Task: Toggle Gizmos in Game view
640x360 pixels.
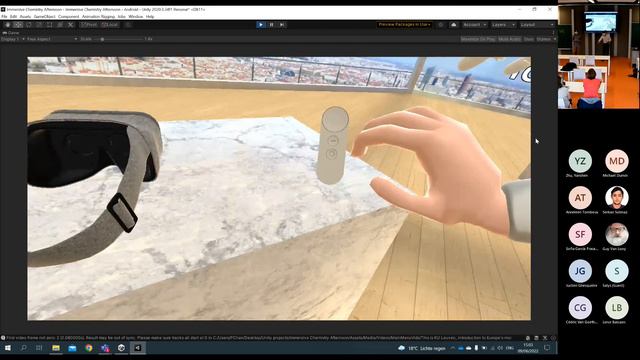Action: click(544, 39)
